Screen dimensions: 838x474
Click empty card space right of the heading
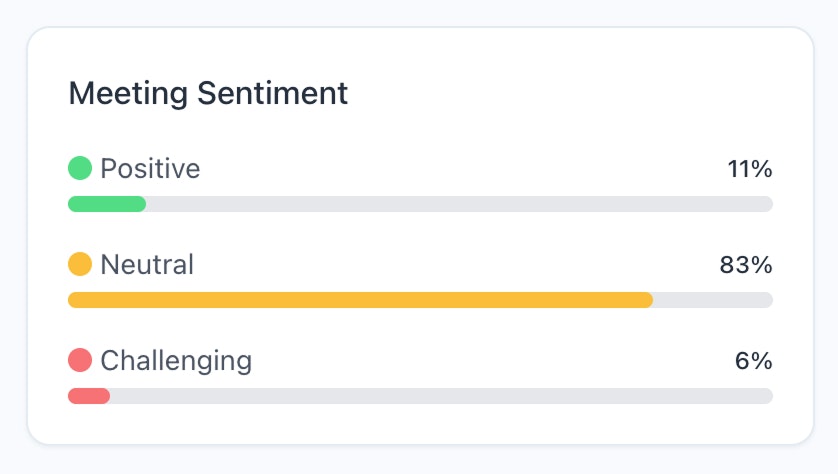[x=580, y=93]
